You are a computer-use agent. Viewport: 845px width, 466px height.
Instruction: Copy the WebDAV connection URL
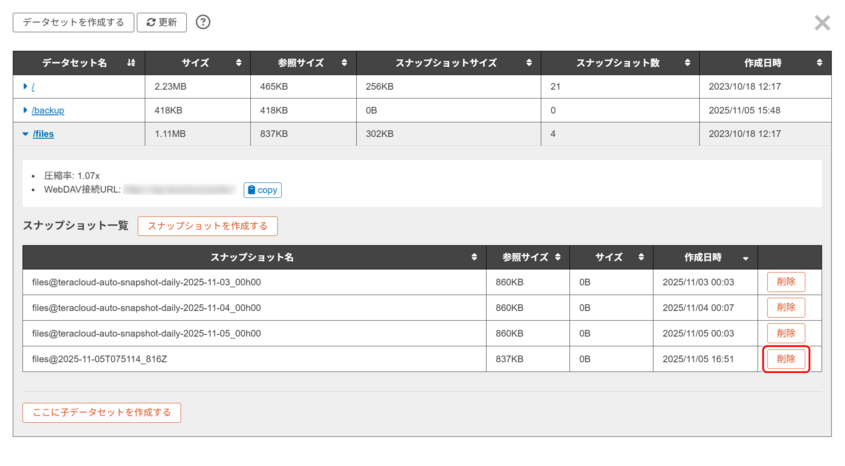(262, 189)
